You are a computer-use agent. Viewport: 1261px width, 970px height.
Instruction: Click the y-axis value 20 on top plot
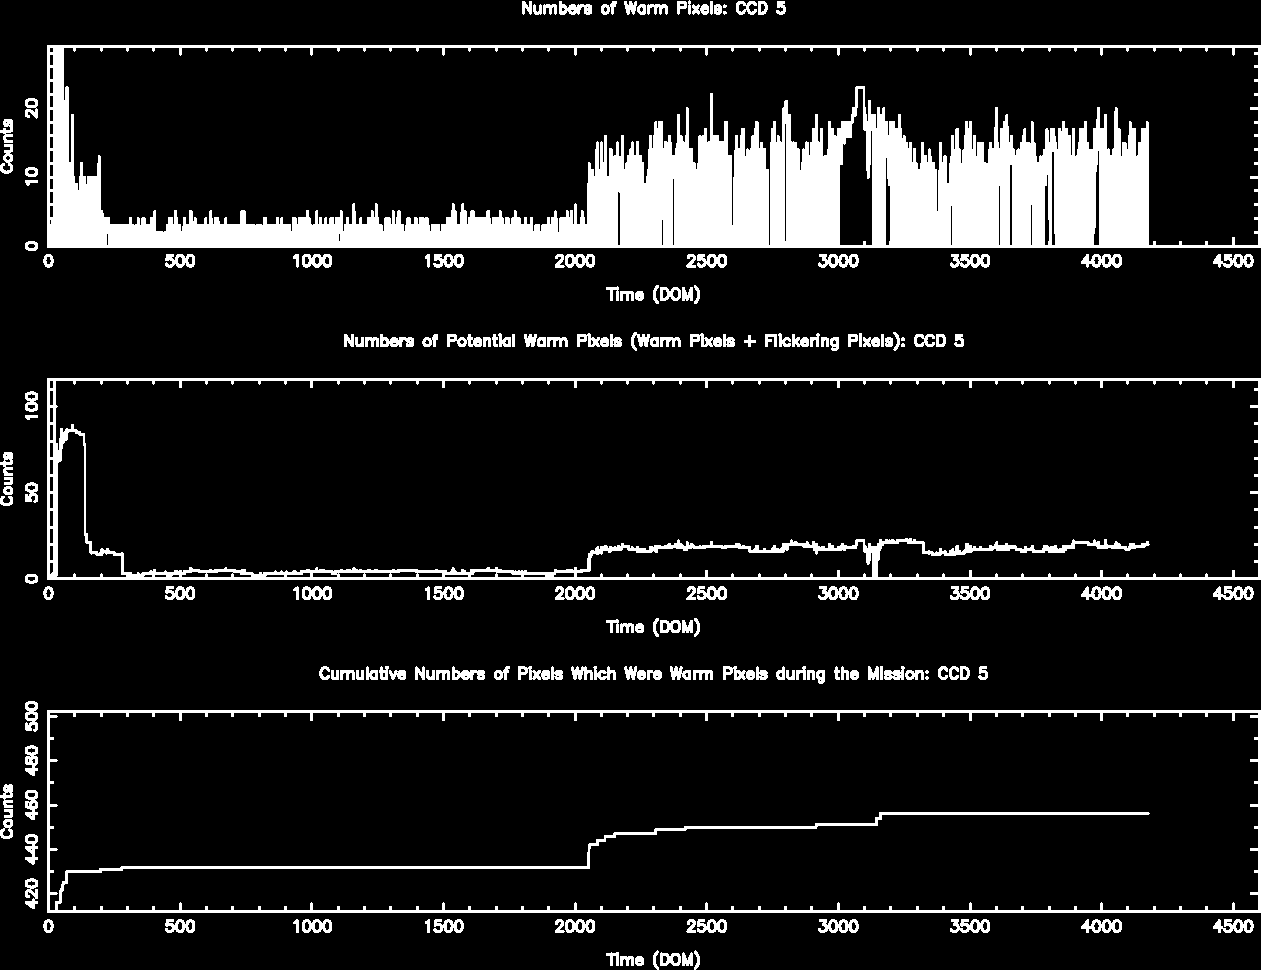[33, 106]
